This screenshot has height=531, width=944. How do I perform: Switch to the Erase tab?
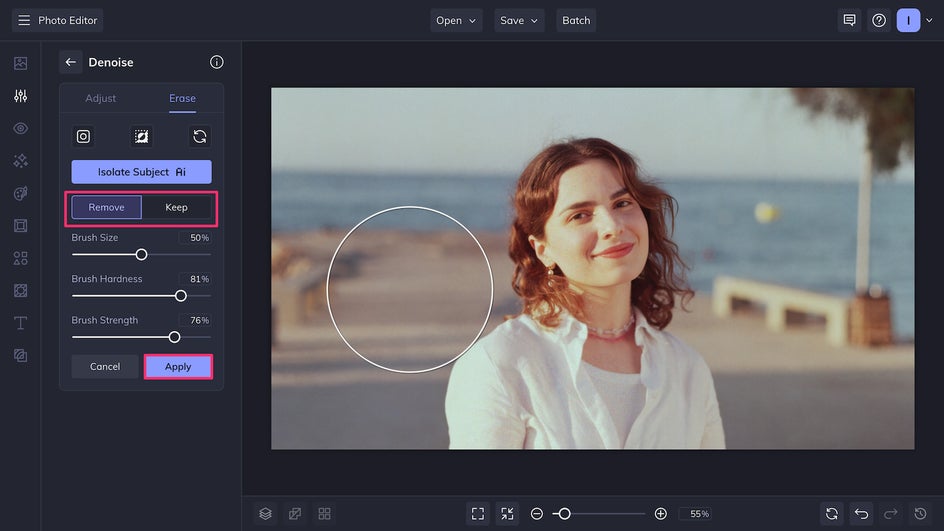click(182, 98)
